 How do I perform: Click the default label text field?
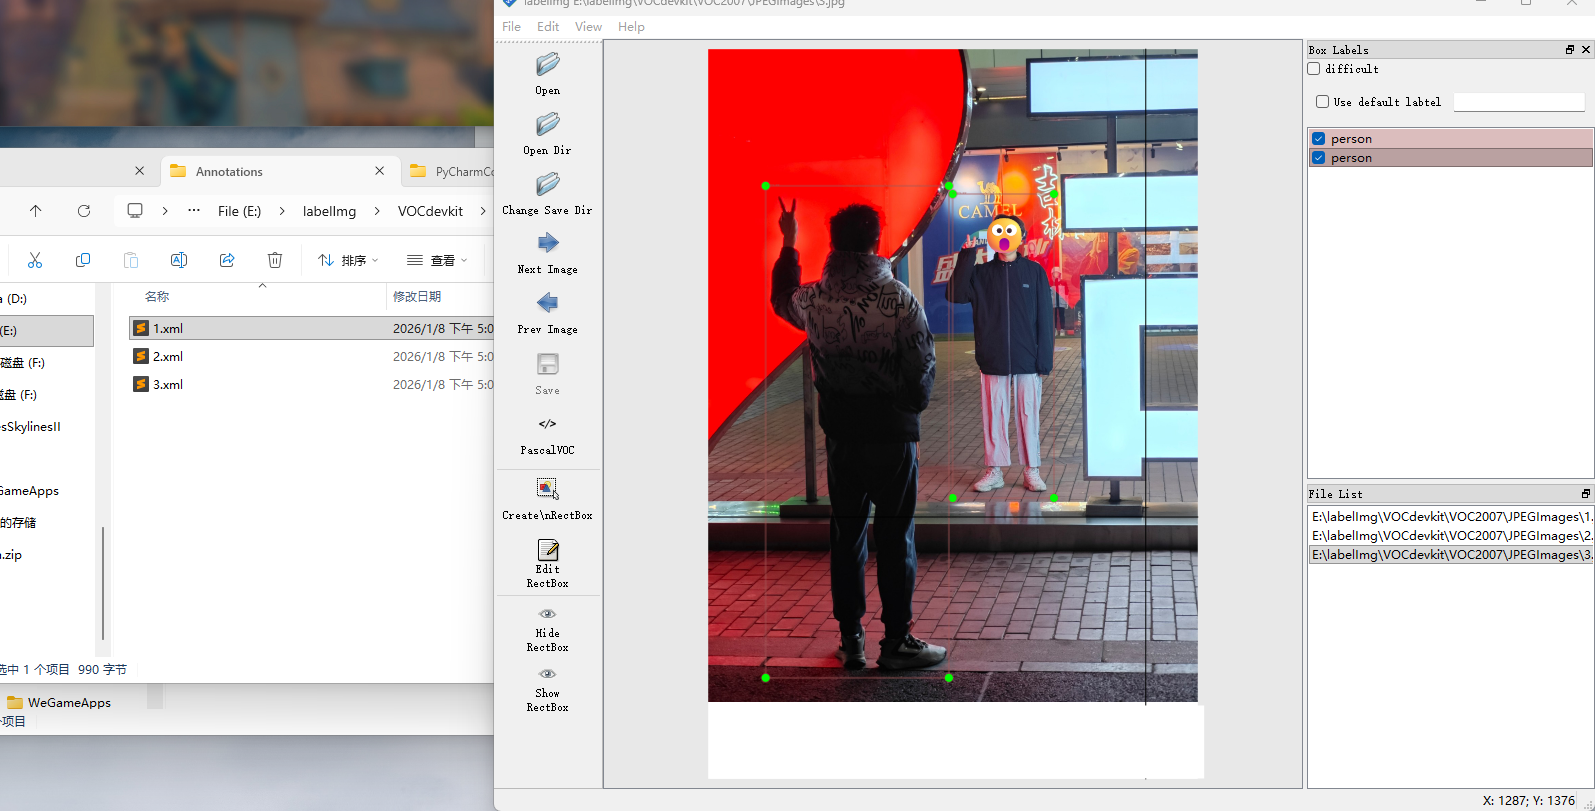[1519, 102]
